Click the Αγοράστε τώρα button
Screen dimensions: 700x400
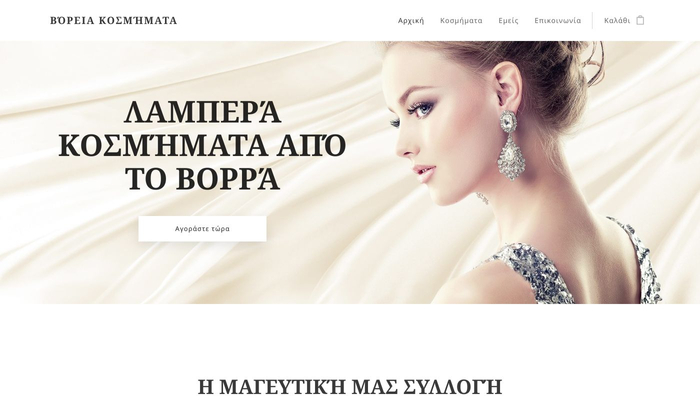pyautogui.click(x=202, y=229)
